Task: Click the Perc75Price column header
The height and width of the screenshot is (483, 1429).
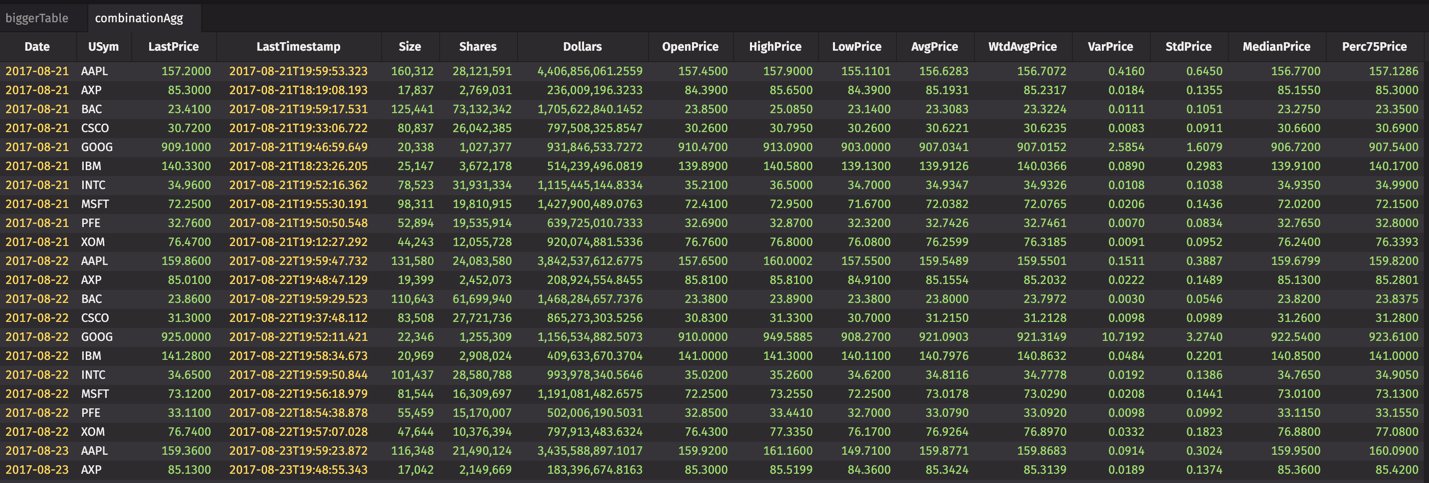Action: [1375, 47]
